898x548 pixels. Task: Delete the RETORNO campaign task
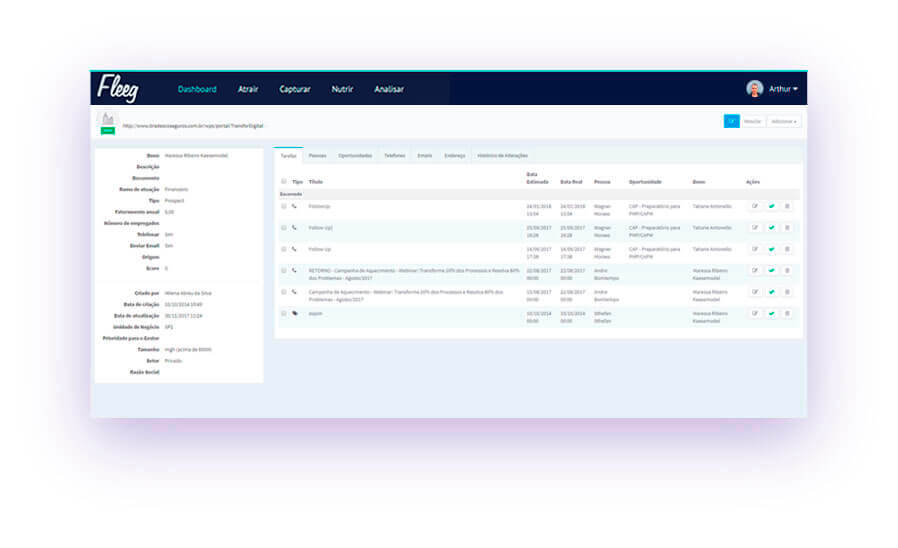pos(787,271)
